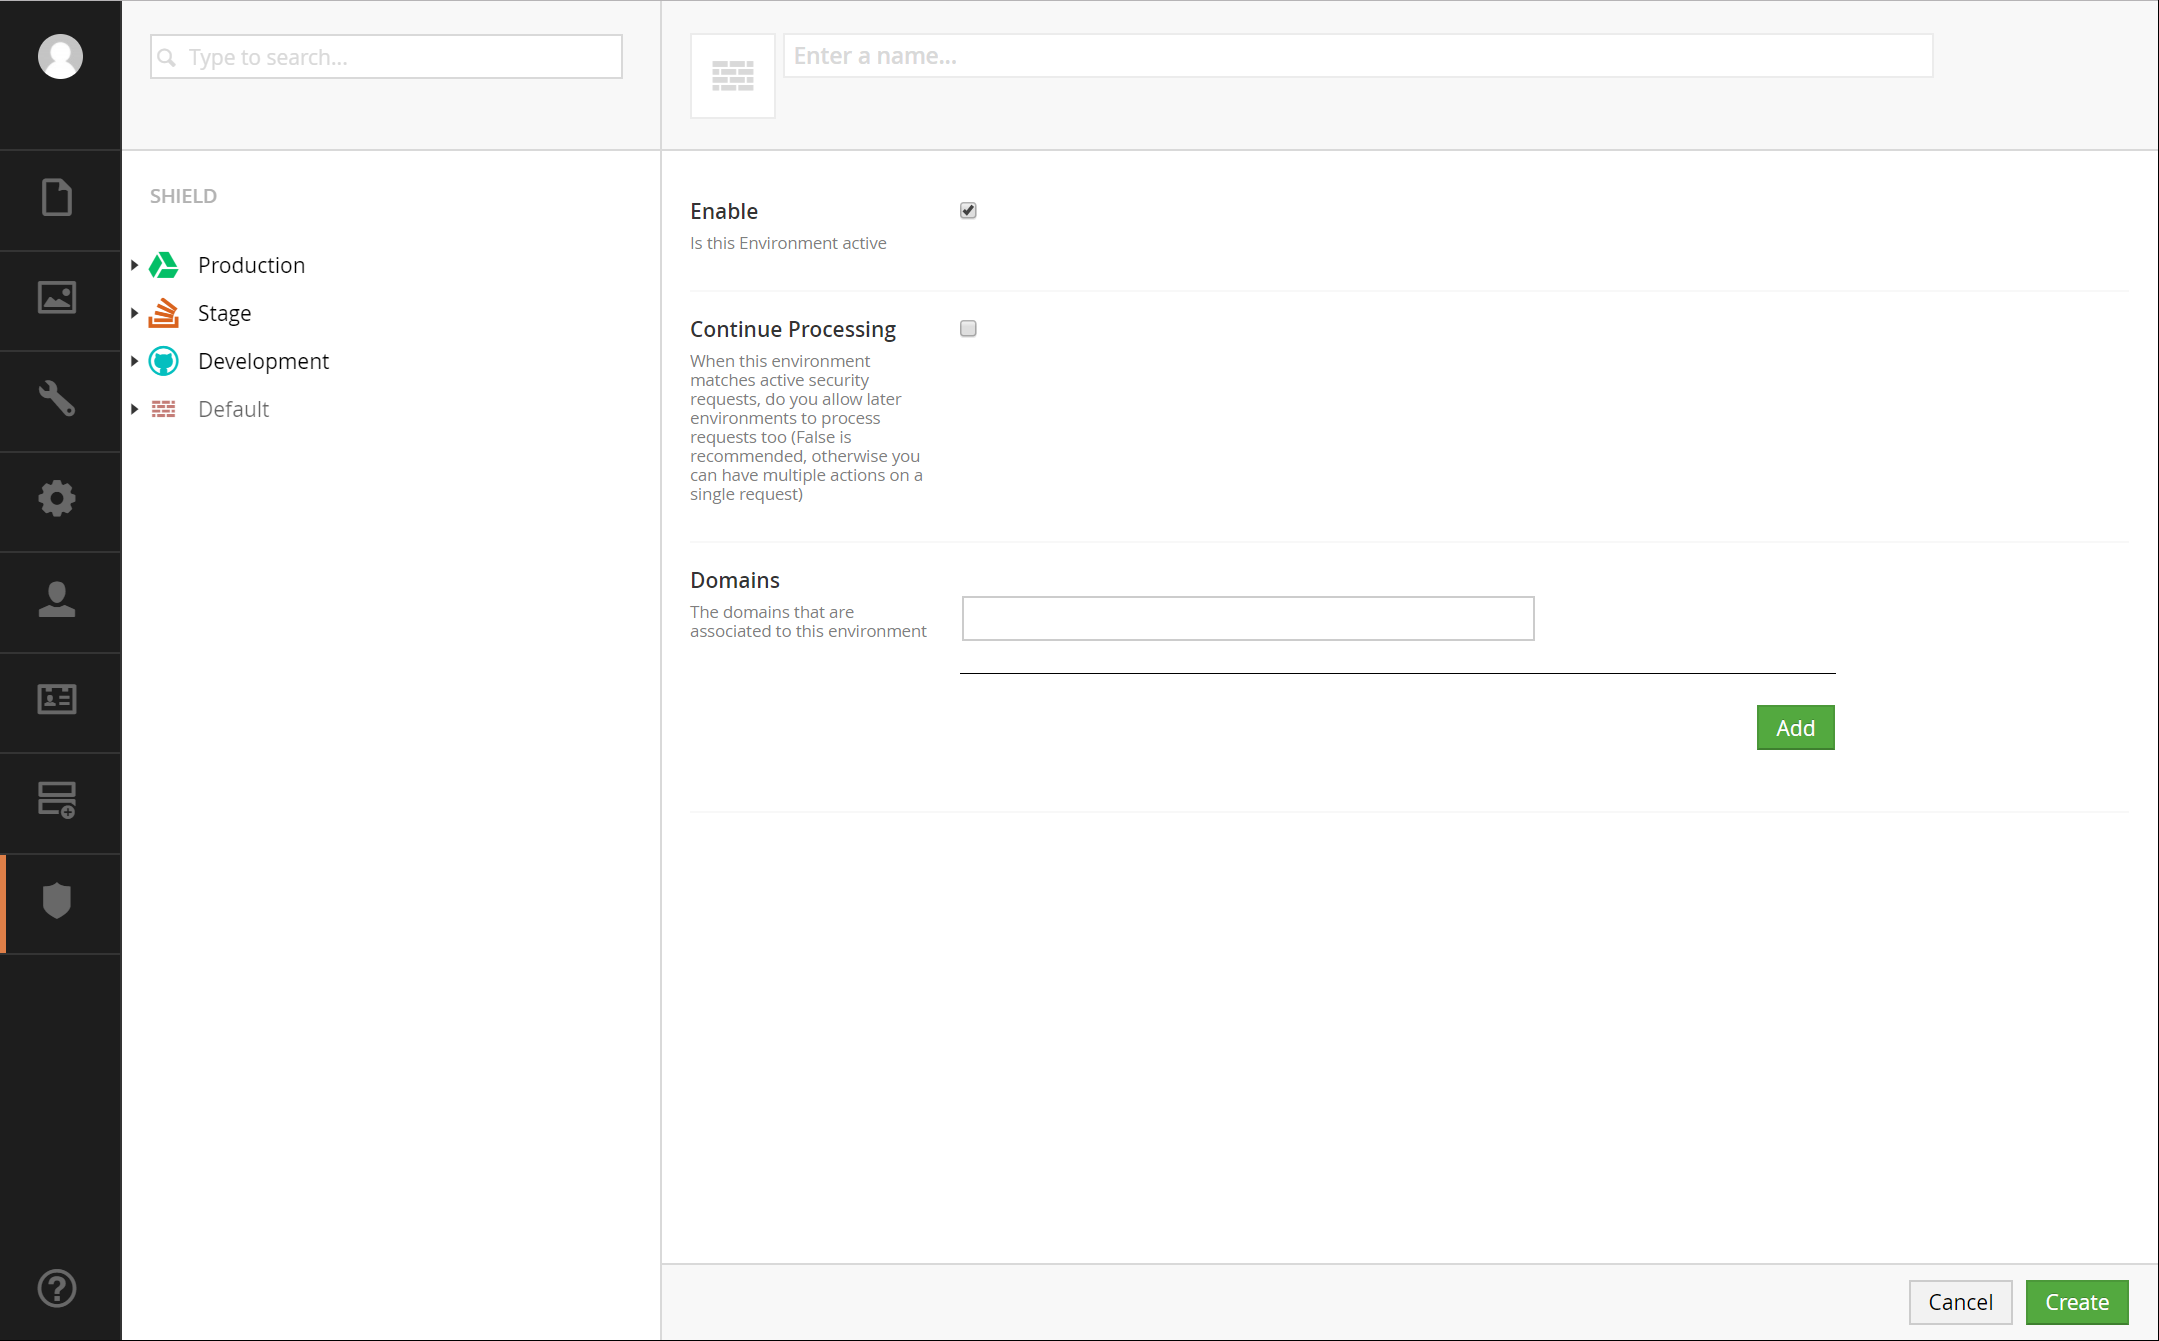Click the Domains label
Image resolution: width=2159 pixels, height=1341 pixels.
[x=735, y=580]
